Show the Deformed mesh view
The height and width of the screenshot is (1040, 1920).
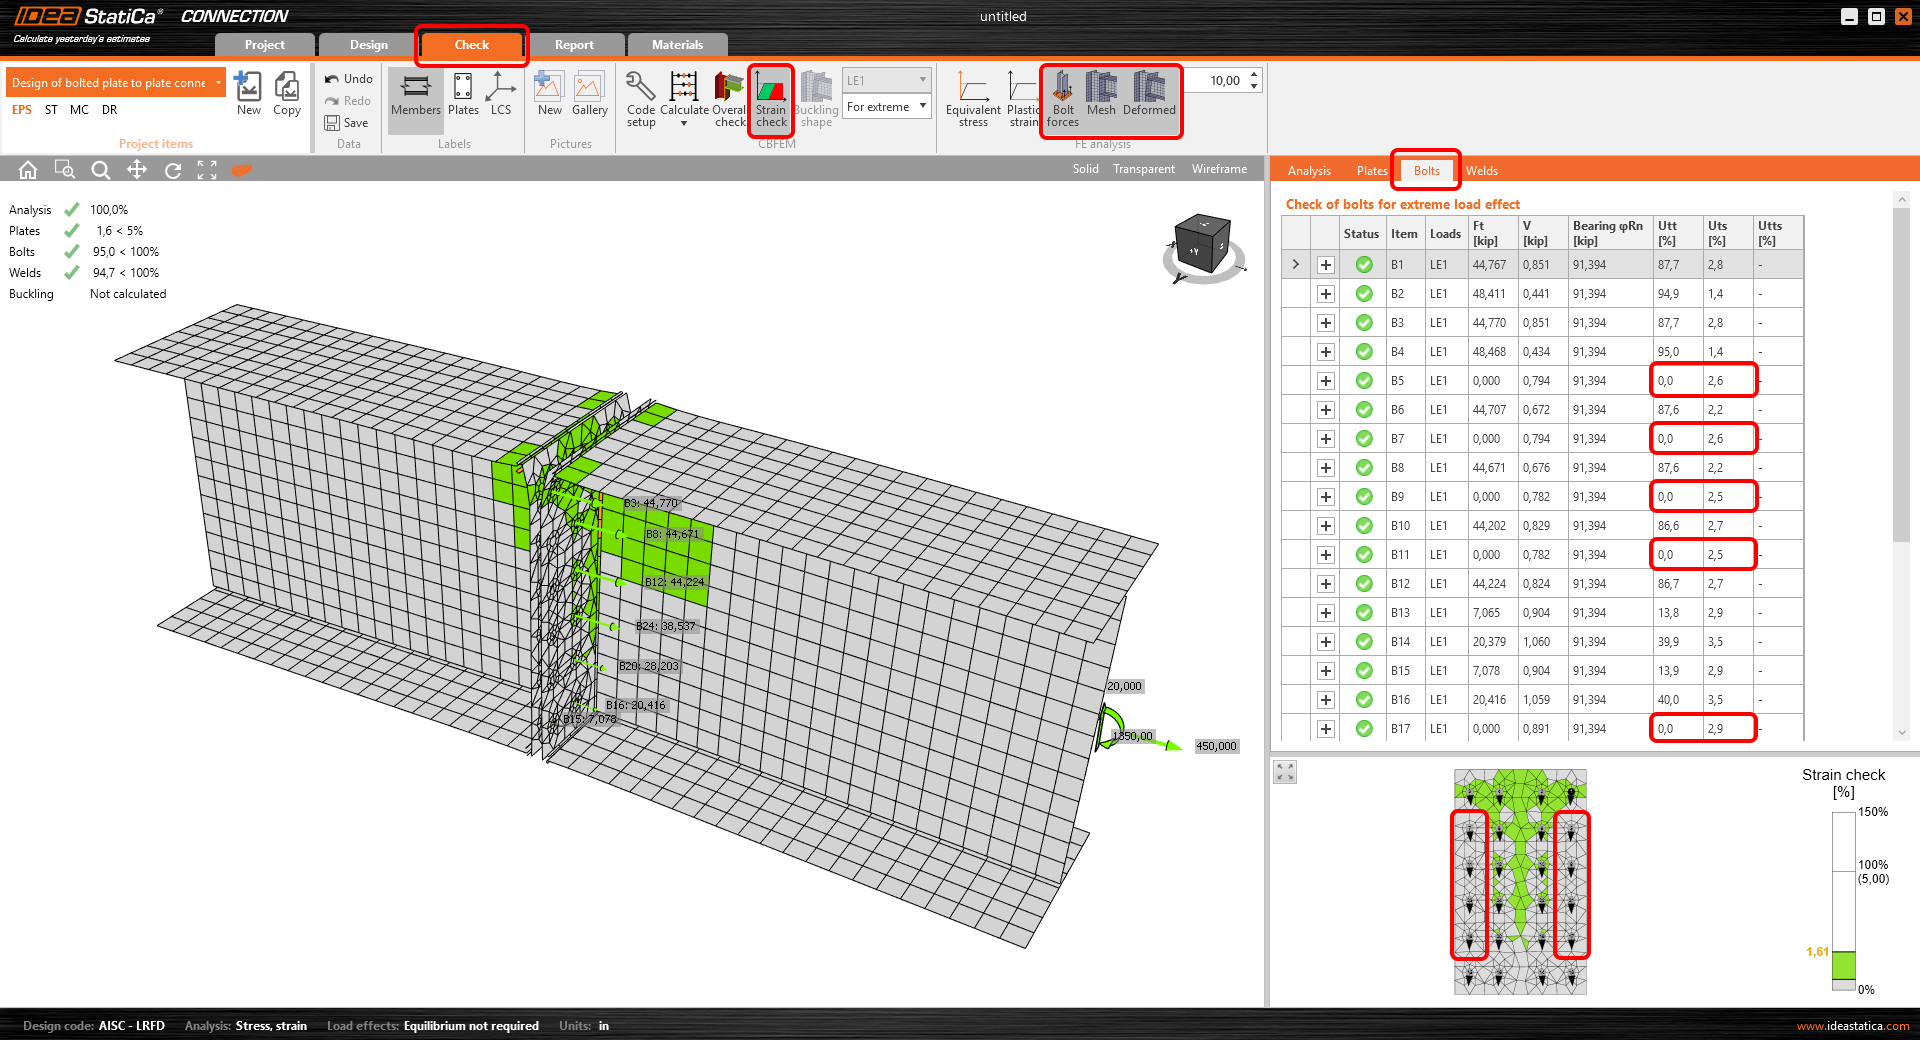[x=1148, y=97]
